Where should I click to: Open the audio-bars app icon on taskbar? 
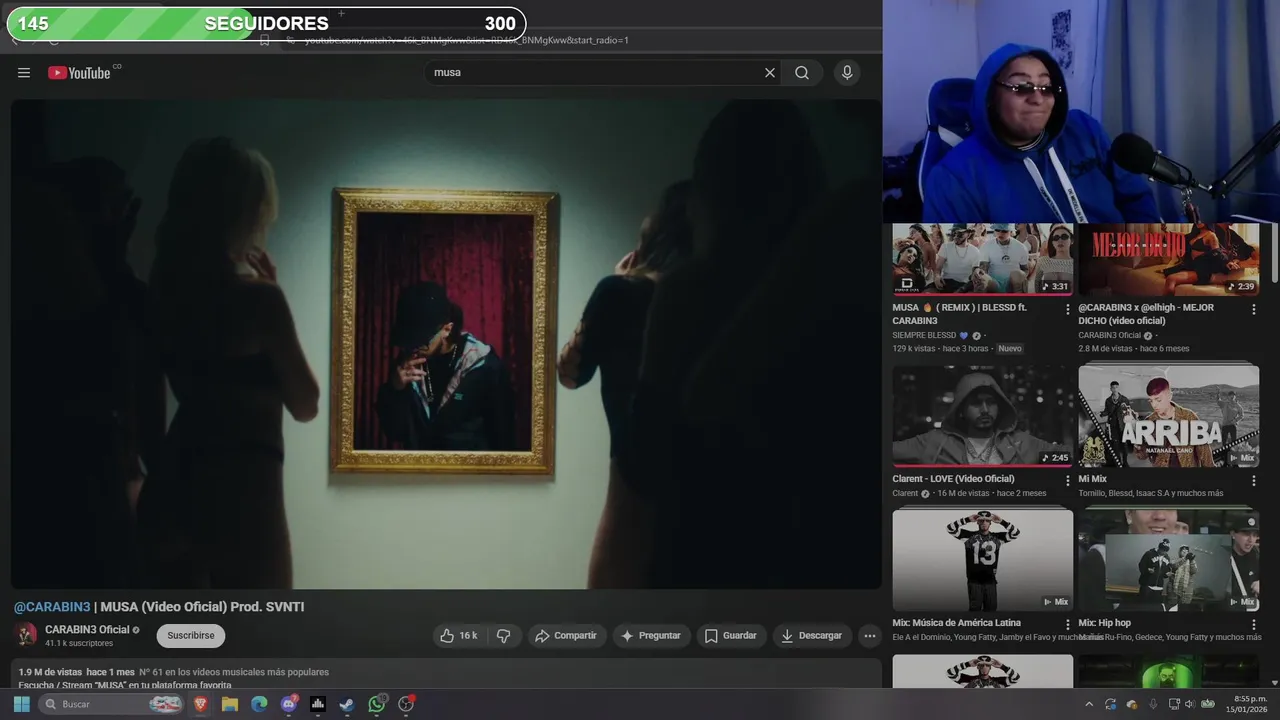coord(318,704)
